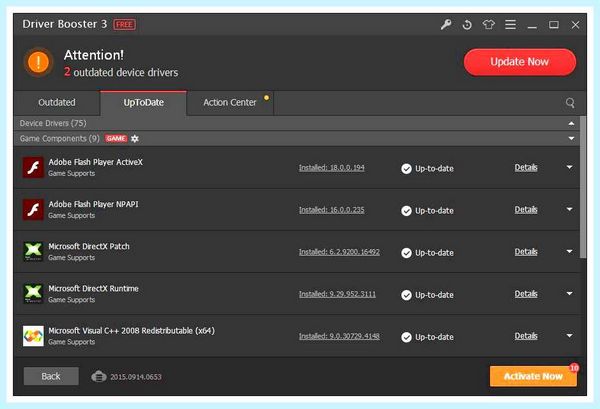This screenshot has width=600, height=409.
Task: Collapse the Game Components (9) section arrow
Action: tap(571, 139)
